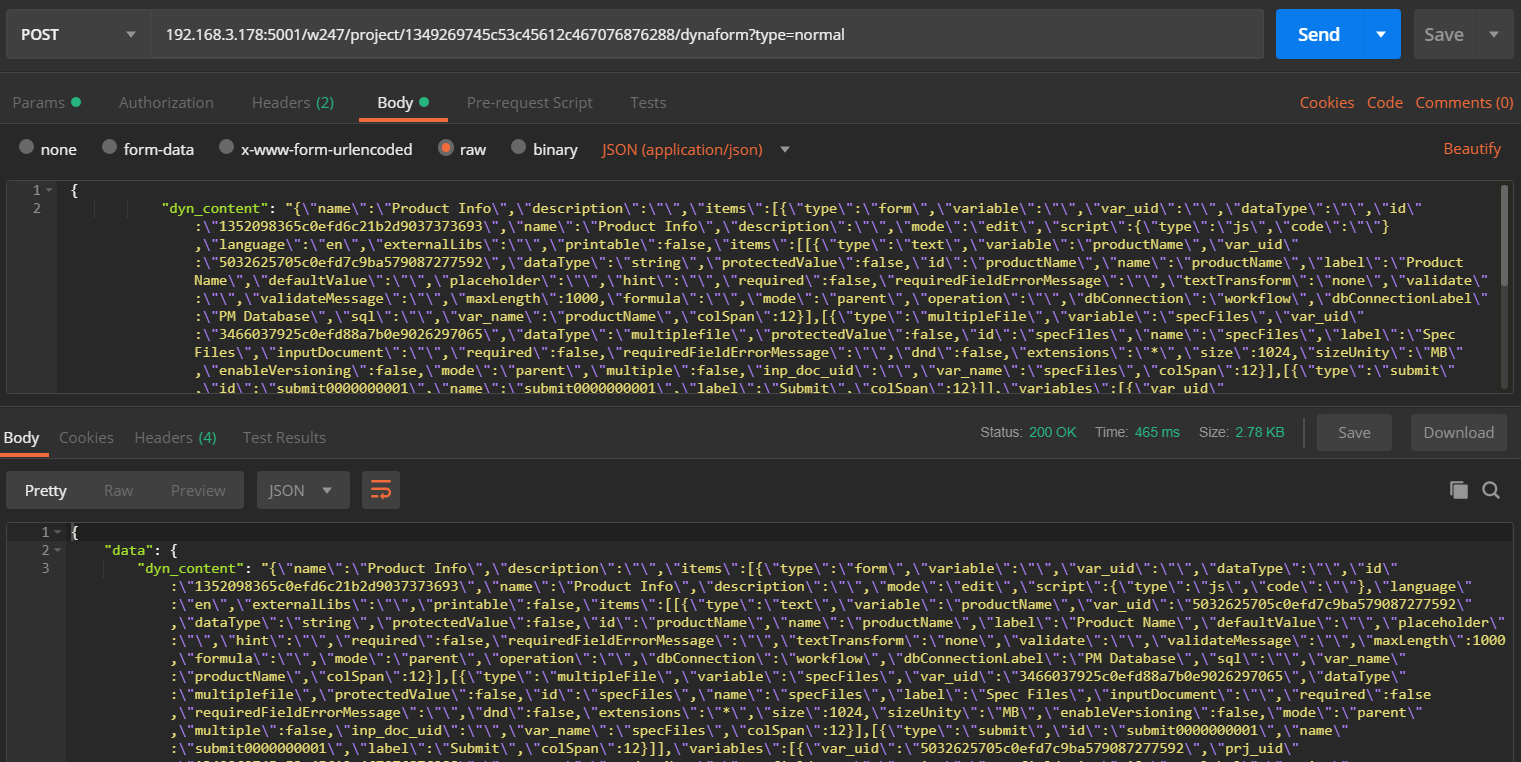Collapse line 1 fold arrow in request editor
The image size is (1521, 762).
(50, 190)
